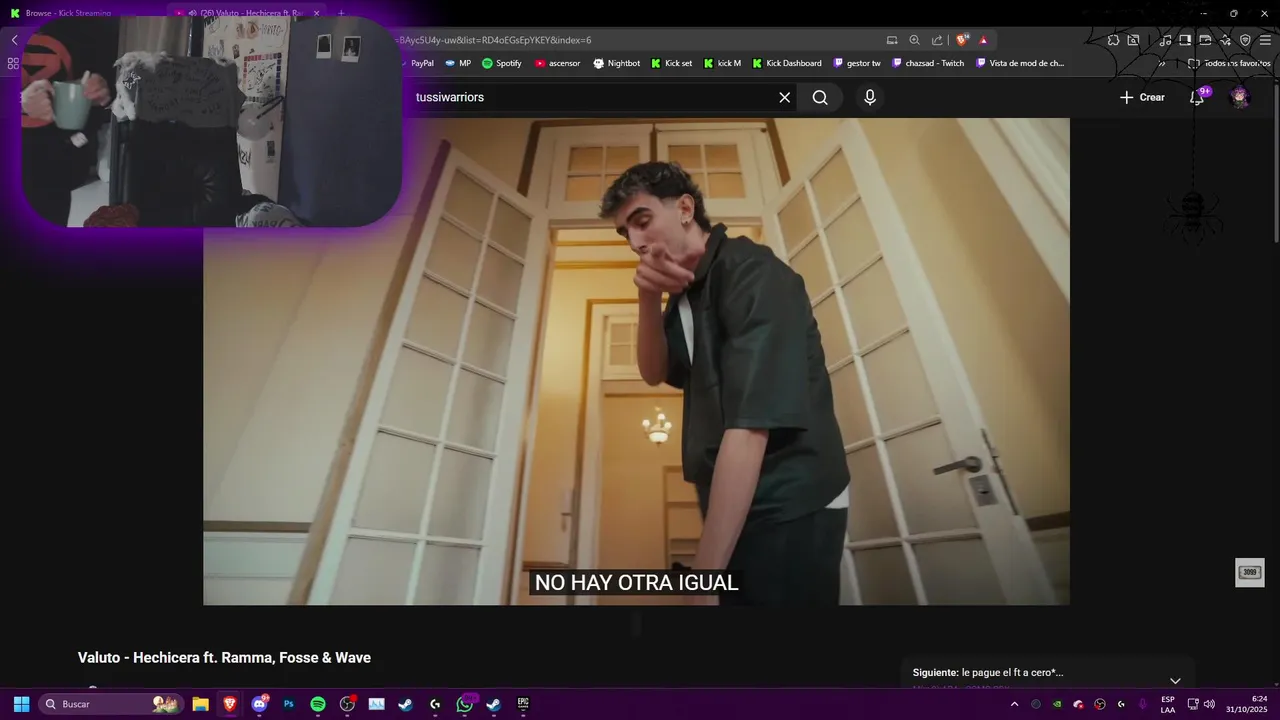Open Discord from the taskbar

click(260, 704)
